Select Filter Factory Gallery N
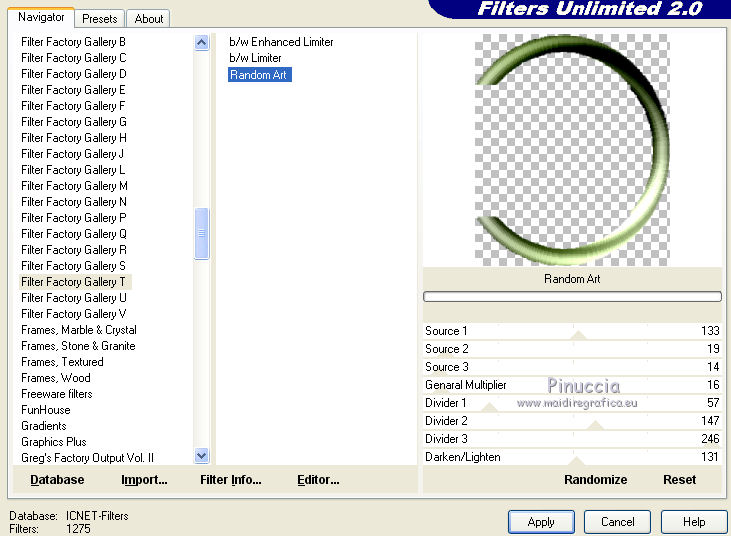 74,202
